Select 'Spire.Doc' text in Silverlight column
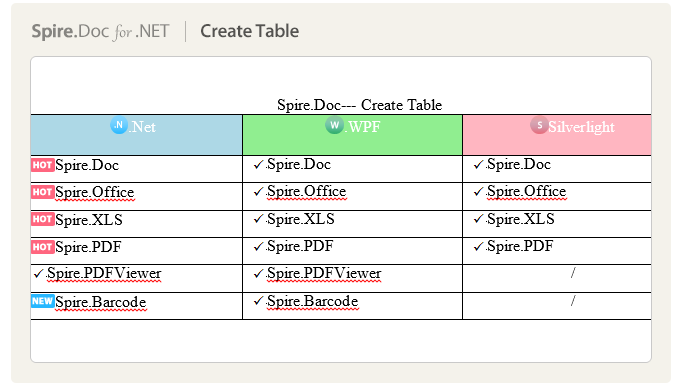This screenshot has width=682, height=390. [519, 164]
